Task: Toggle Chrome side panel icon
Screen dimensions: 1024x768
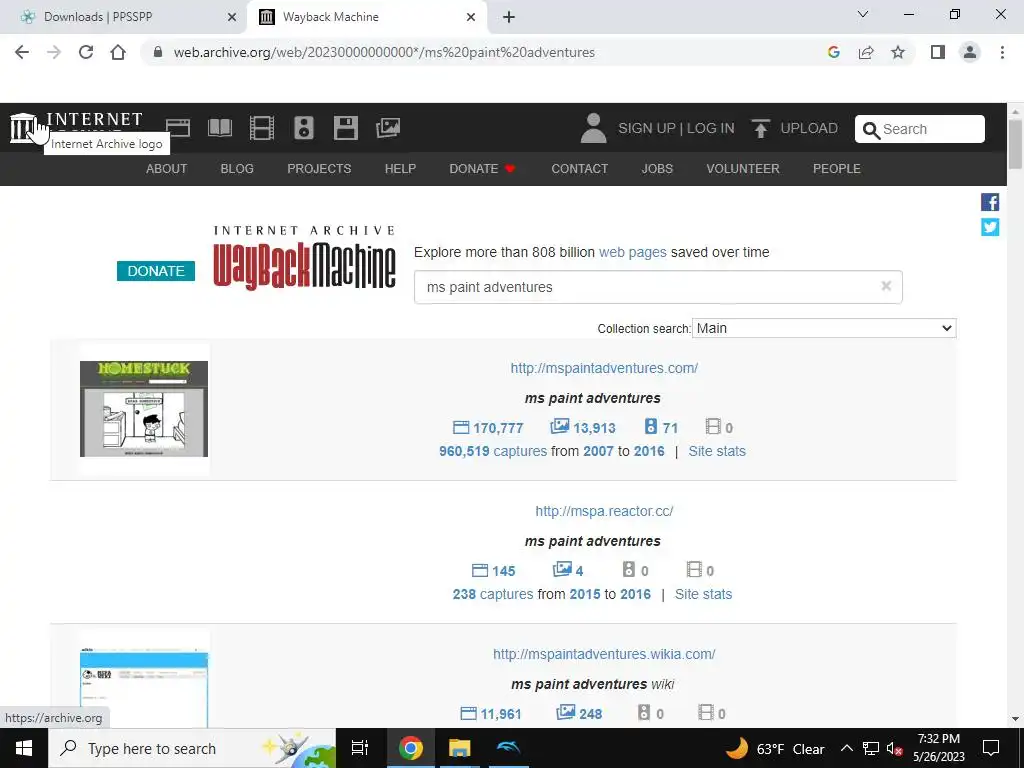Action: coord(938,52)
